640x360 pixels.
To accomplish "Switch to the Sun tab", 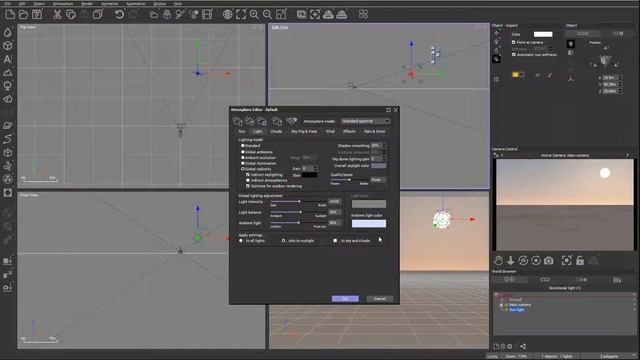I will click(242, 131).
